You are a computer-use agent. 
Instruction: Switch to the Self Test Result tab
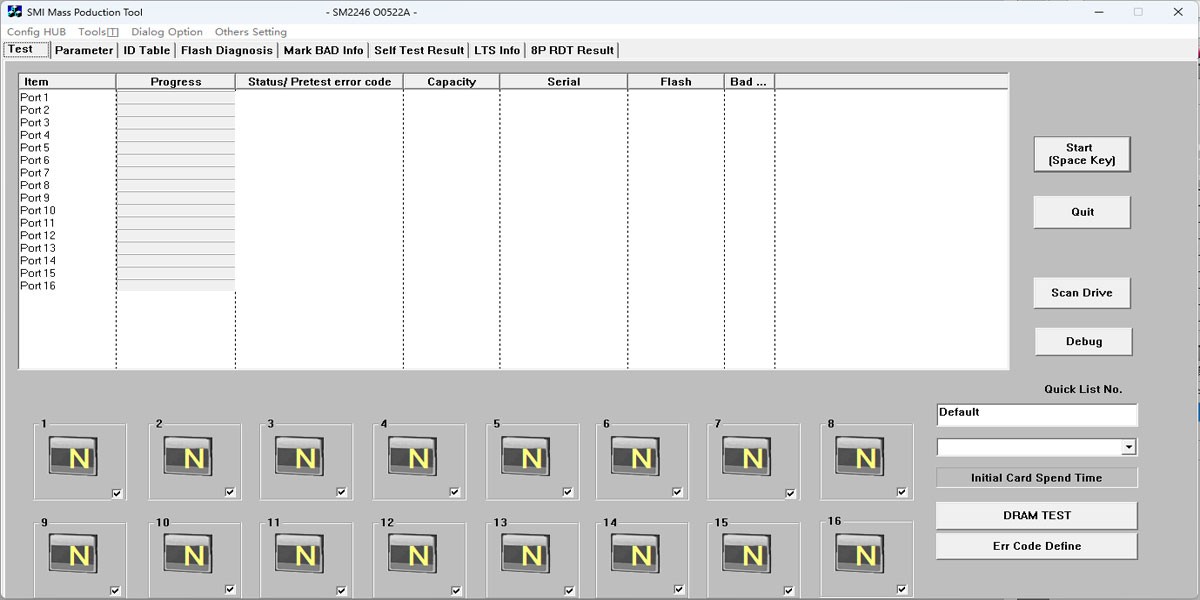point(419,50)
